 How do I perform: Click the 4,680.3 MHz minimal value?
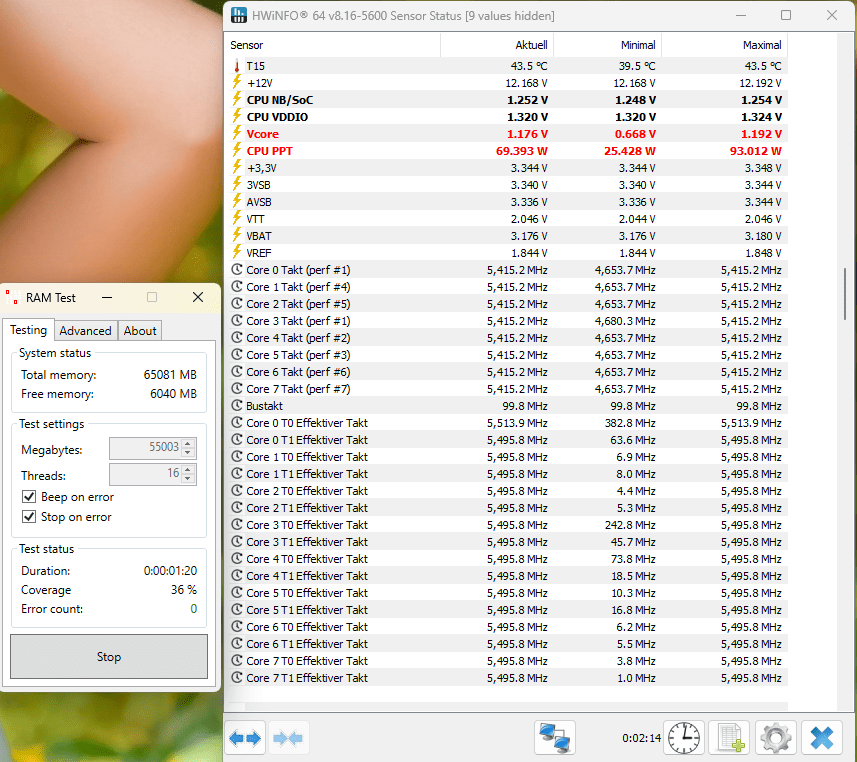[x=625, y=321]
